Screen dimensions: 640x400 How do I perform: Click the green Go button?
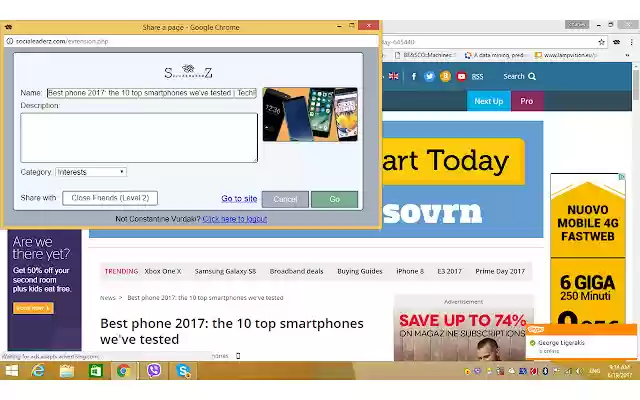click(x=334, y=199)
